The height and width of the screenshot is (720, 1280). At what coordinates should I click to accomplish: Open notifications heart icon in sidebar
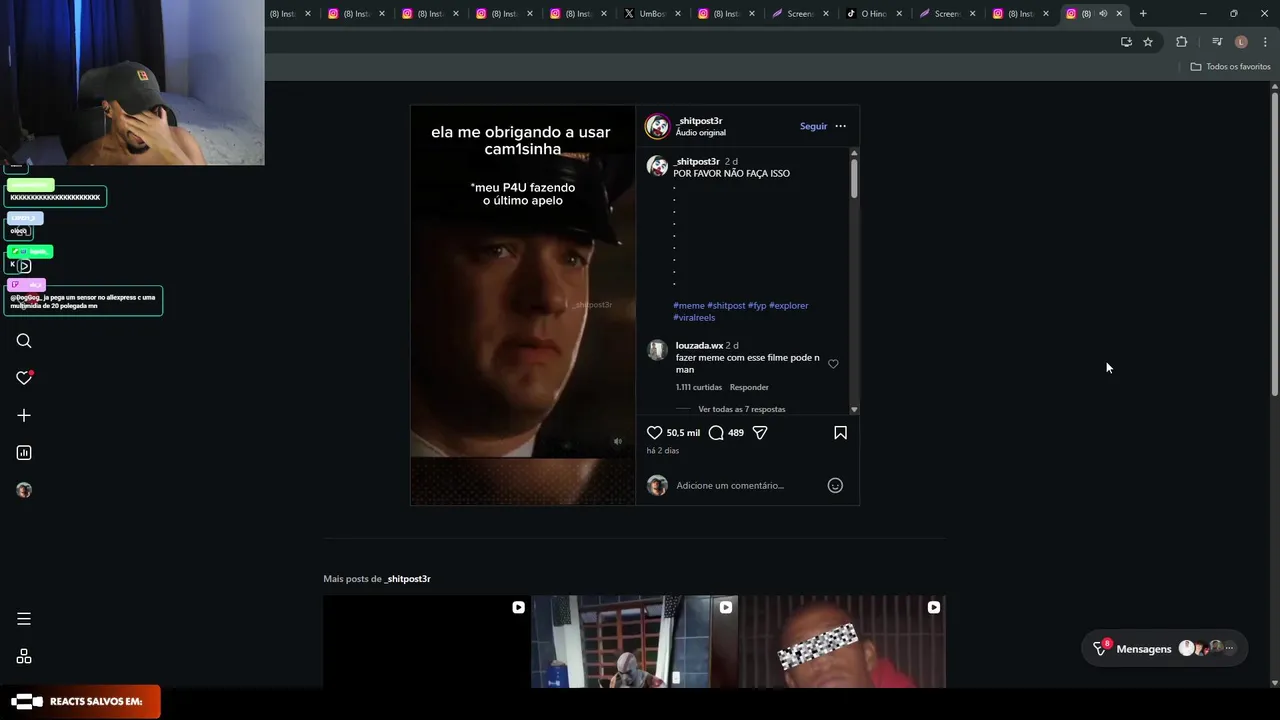point(24,378)
